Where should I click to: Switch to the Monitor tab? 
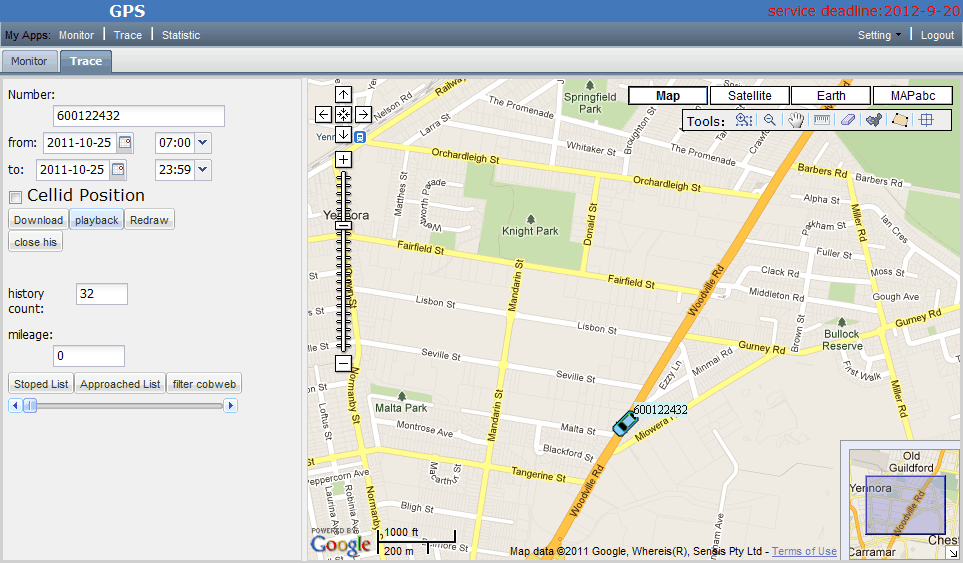pyautogui.click(x=29, y=61)
